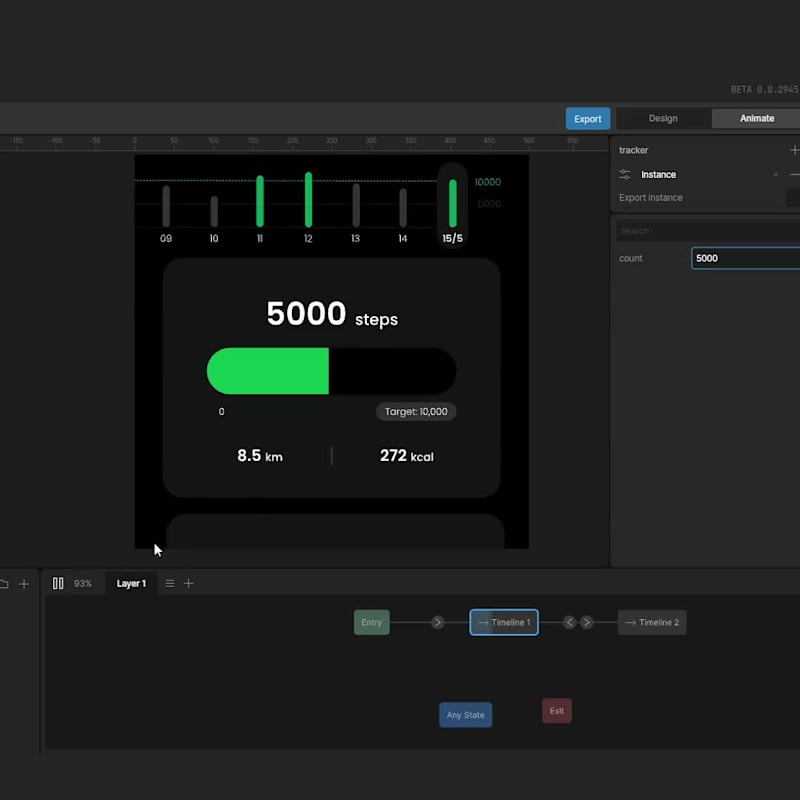Click the plus icon beside tracker
The image size is (800, 800).
794,150
